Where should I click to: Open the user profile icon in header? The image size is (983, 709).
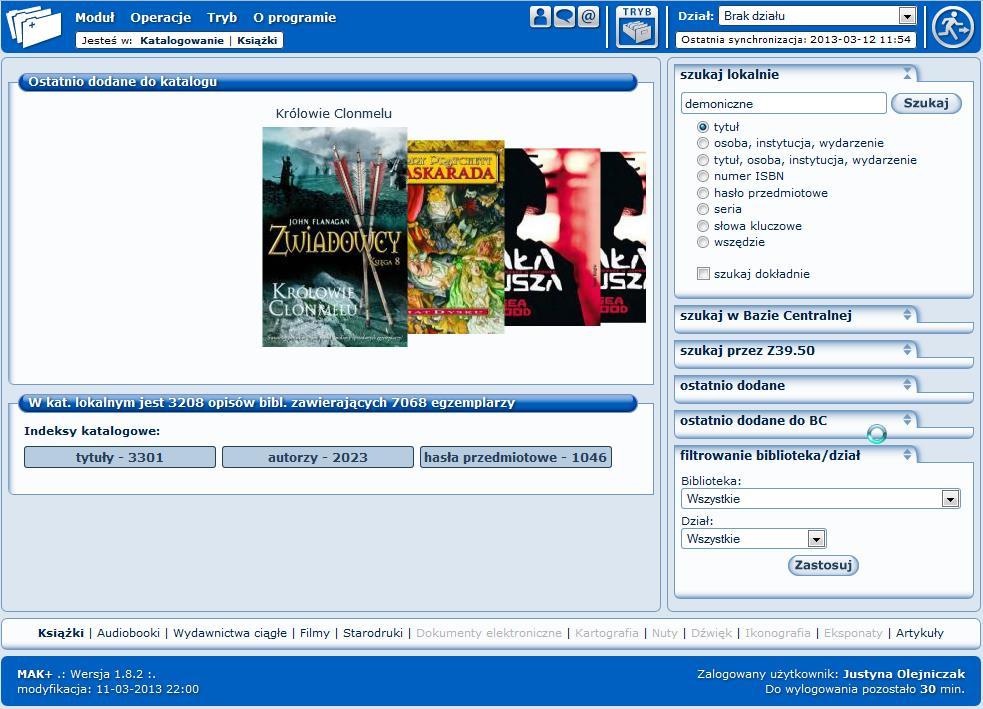[540, 16]
